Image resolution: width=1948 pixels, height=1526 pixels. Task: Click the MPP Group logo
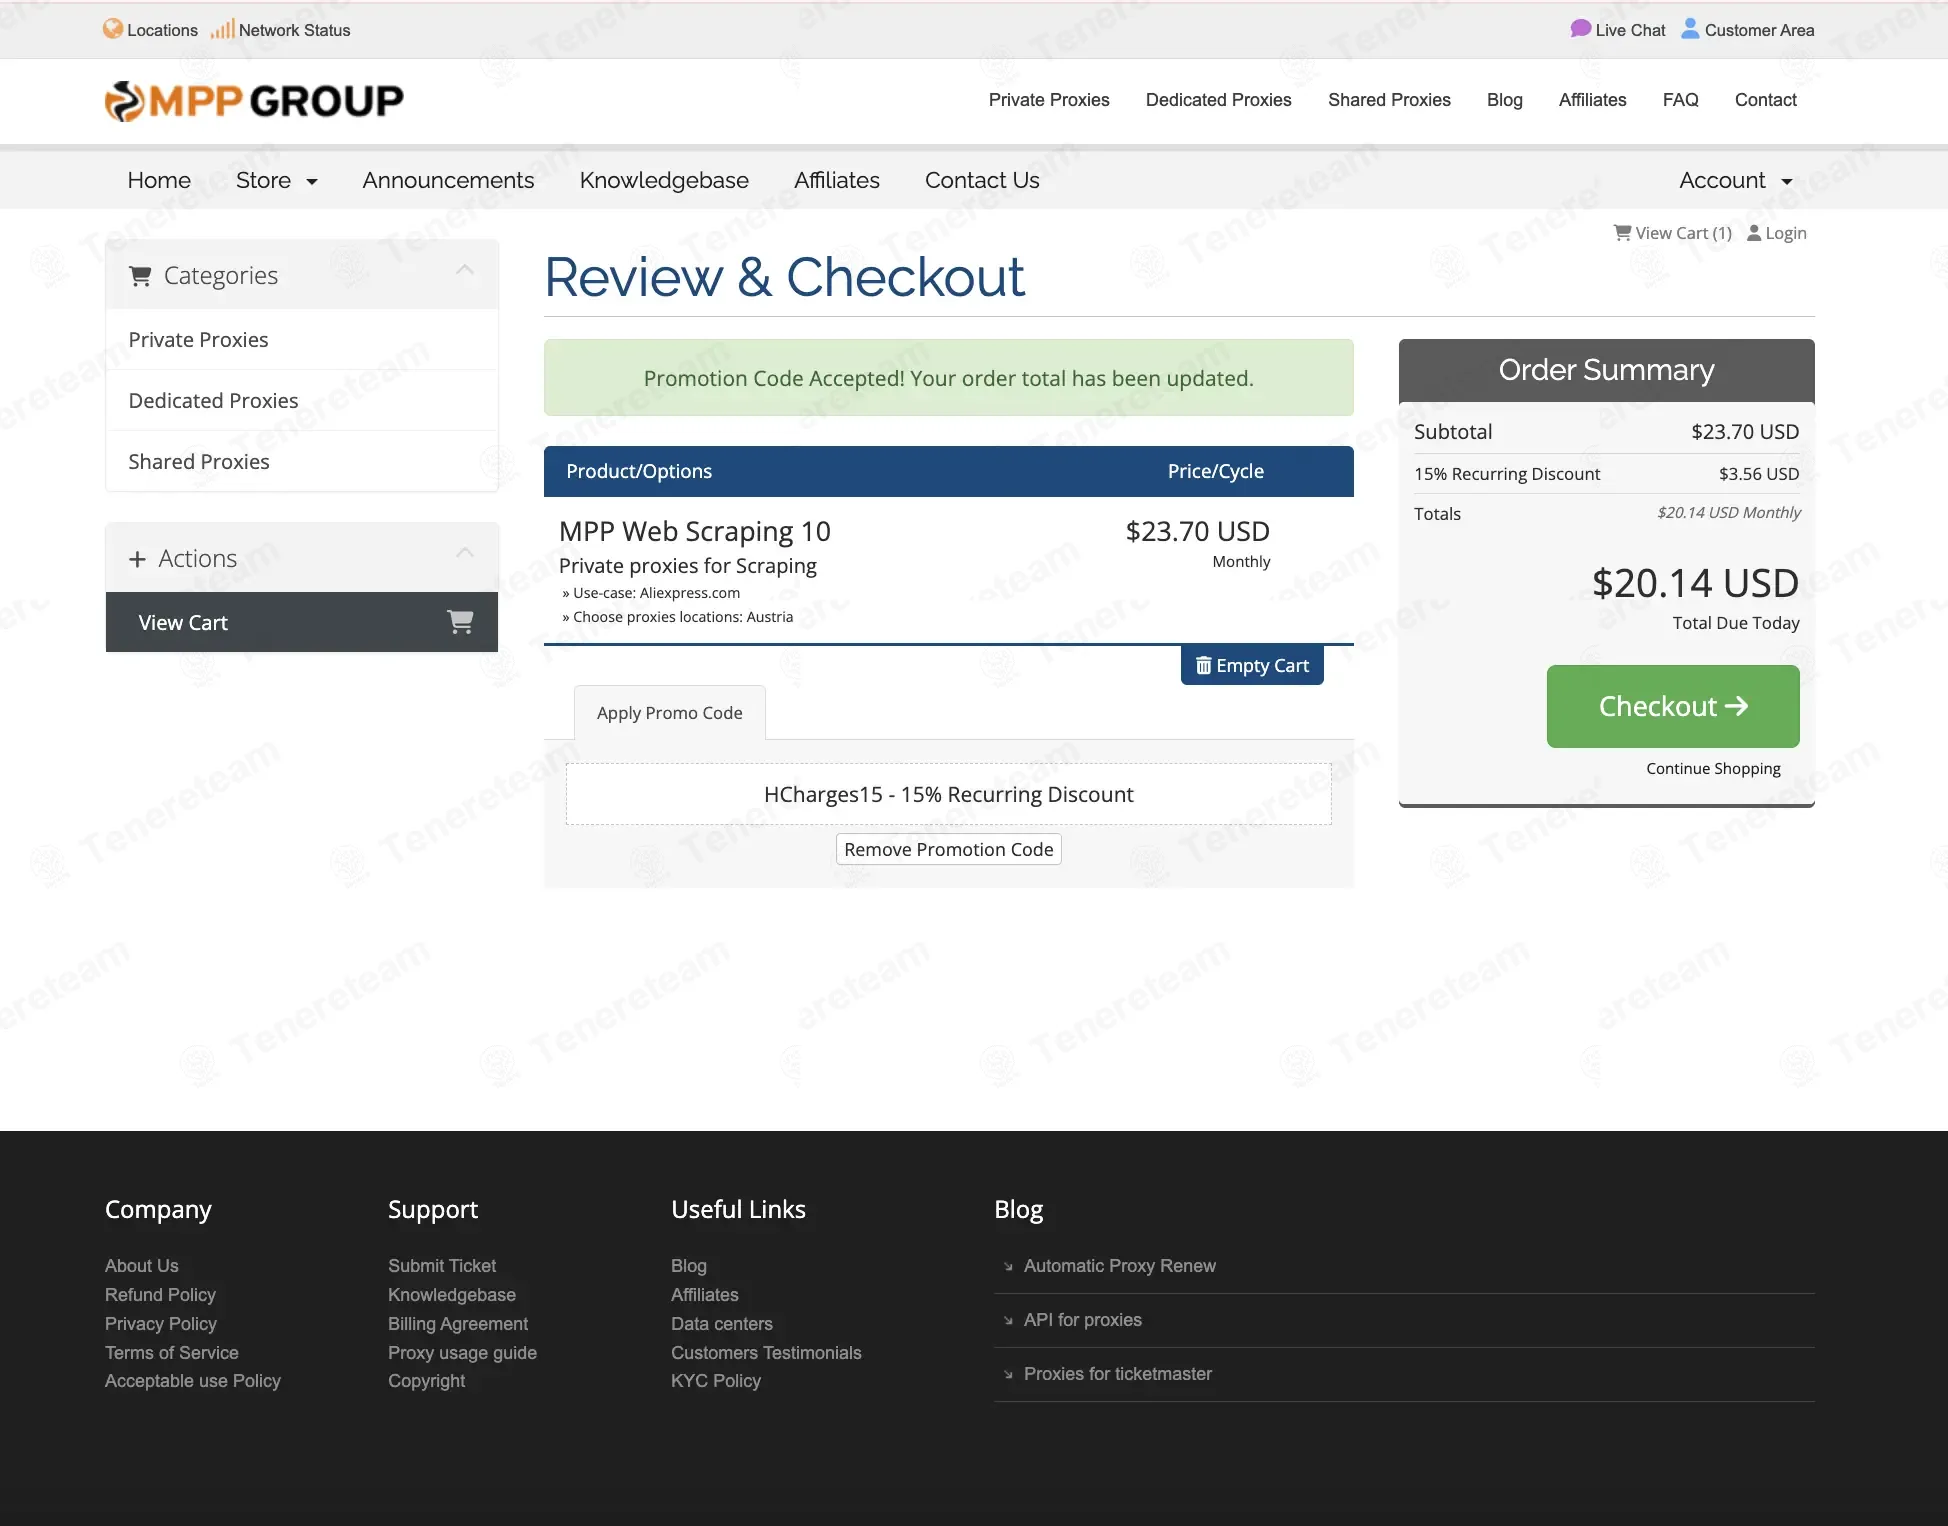pyautogui.click(x=254, y=101)
